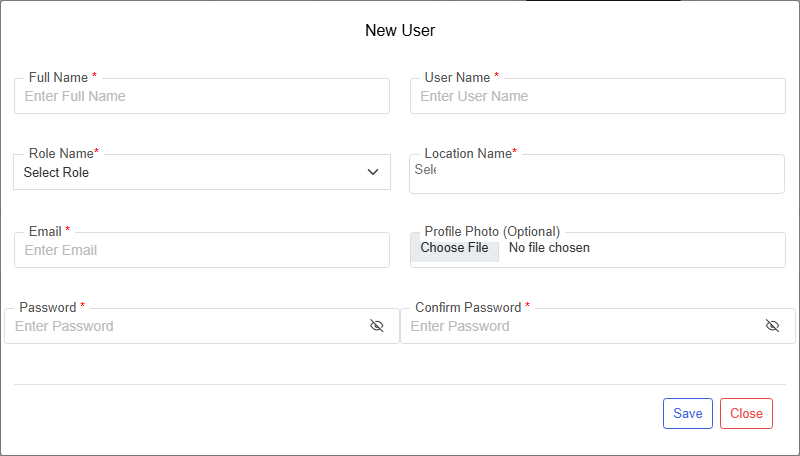Click the "New User" dialog title
The height and width of the screenshot is (456, 800).
400,30
